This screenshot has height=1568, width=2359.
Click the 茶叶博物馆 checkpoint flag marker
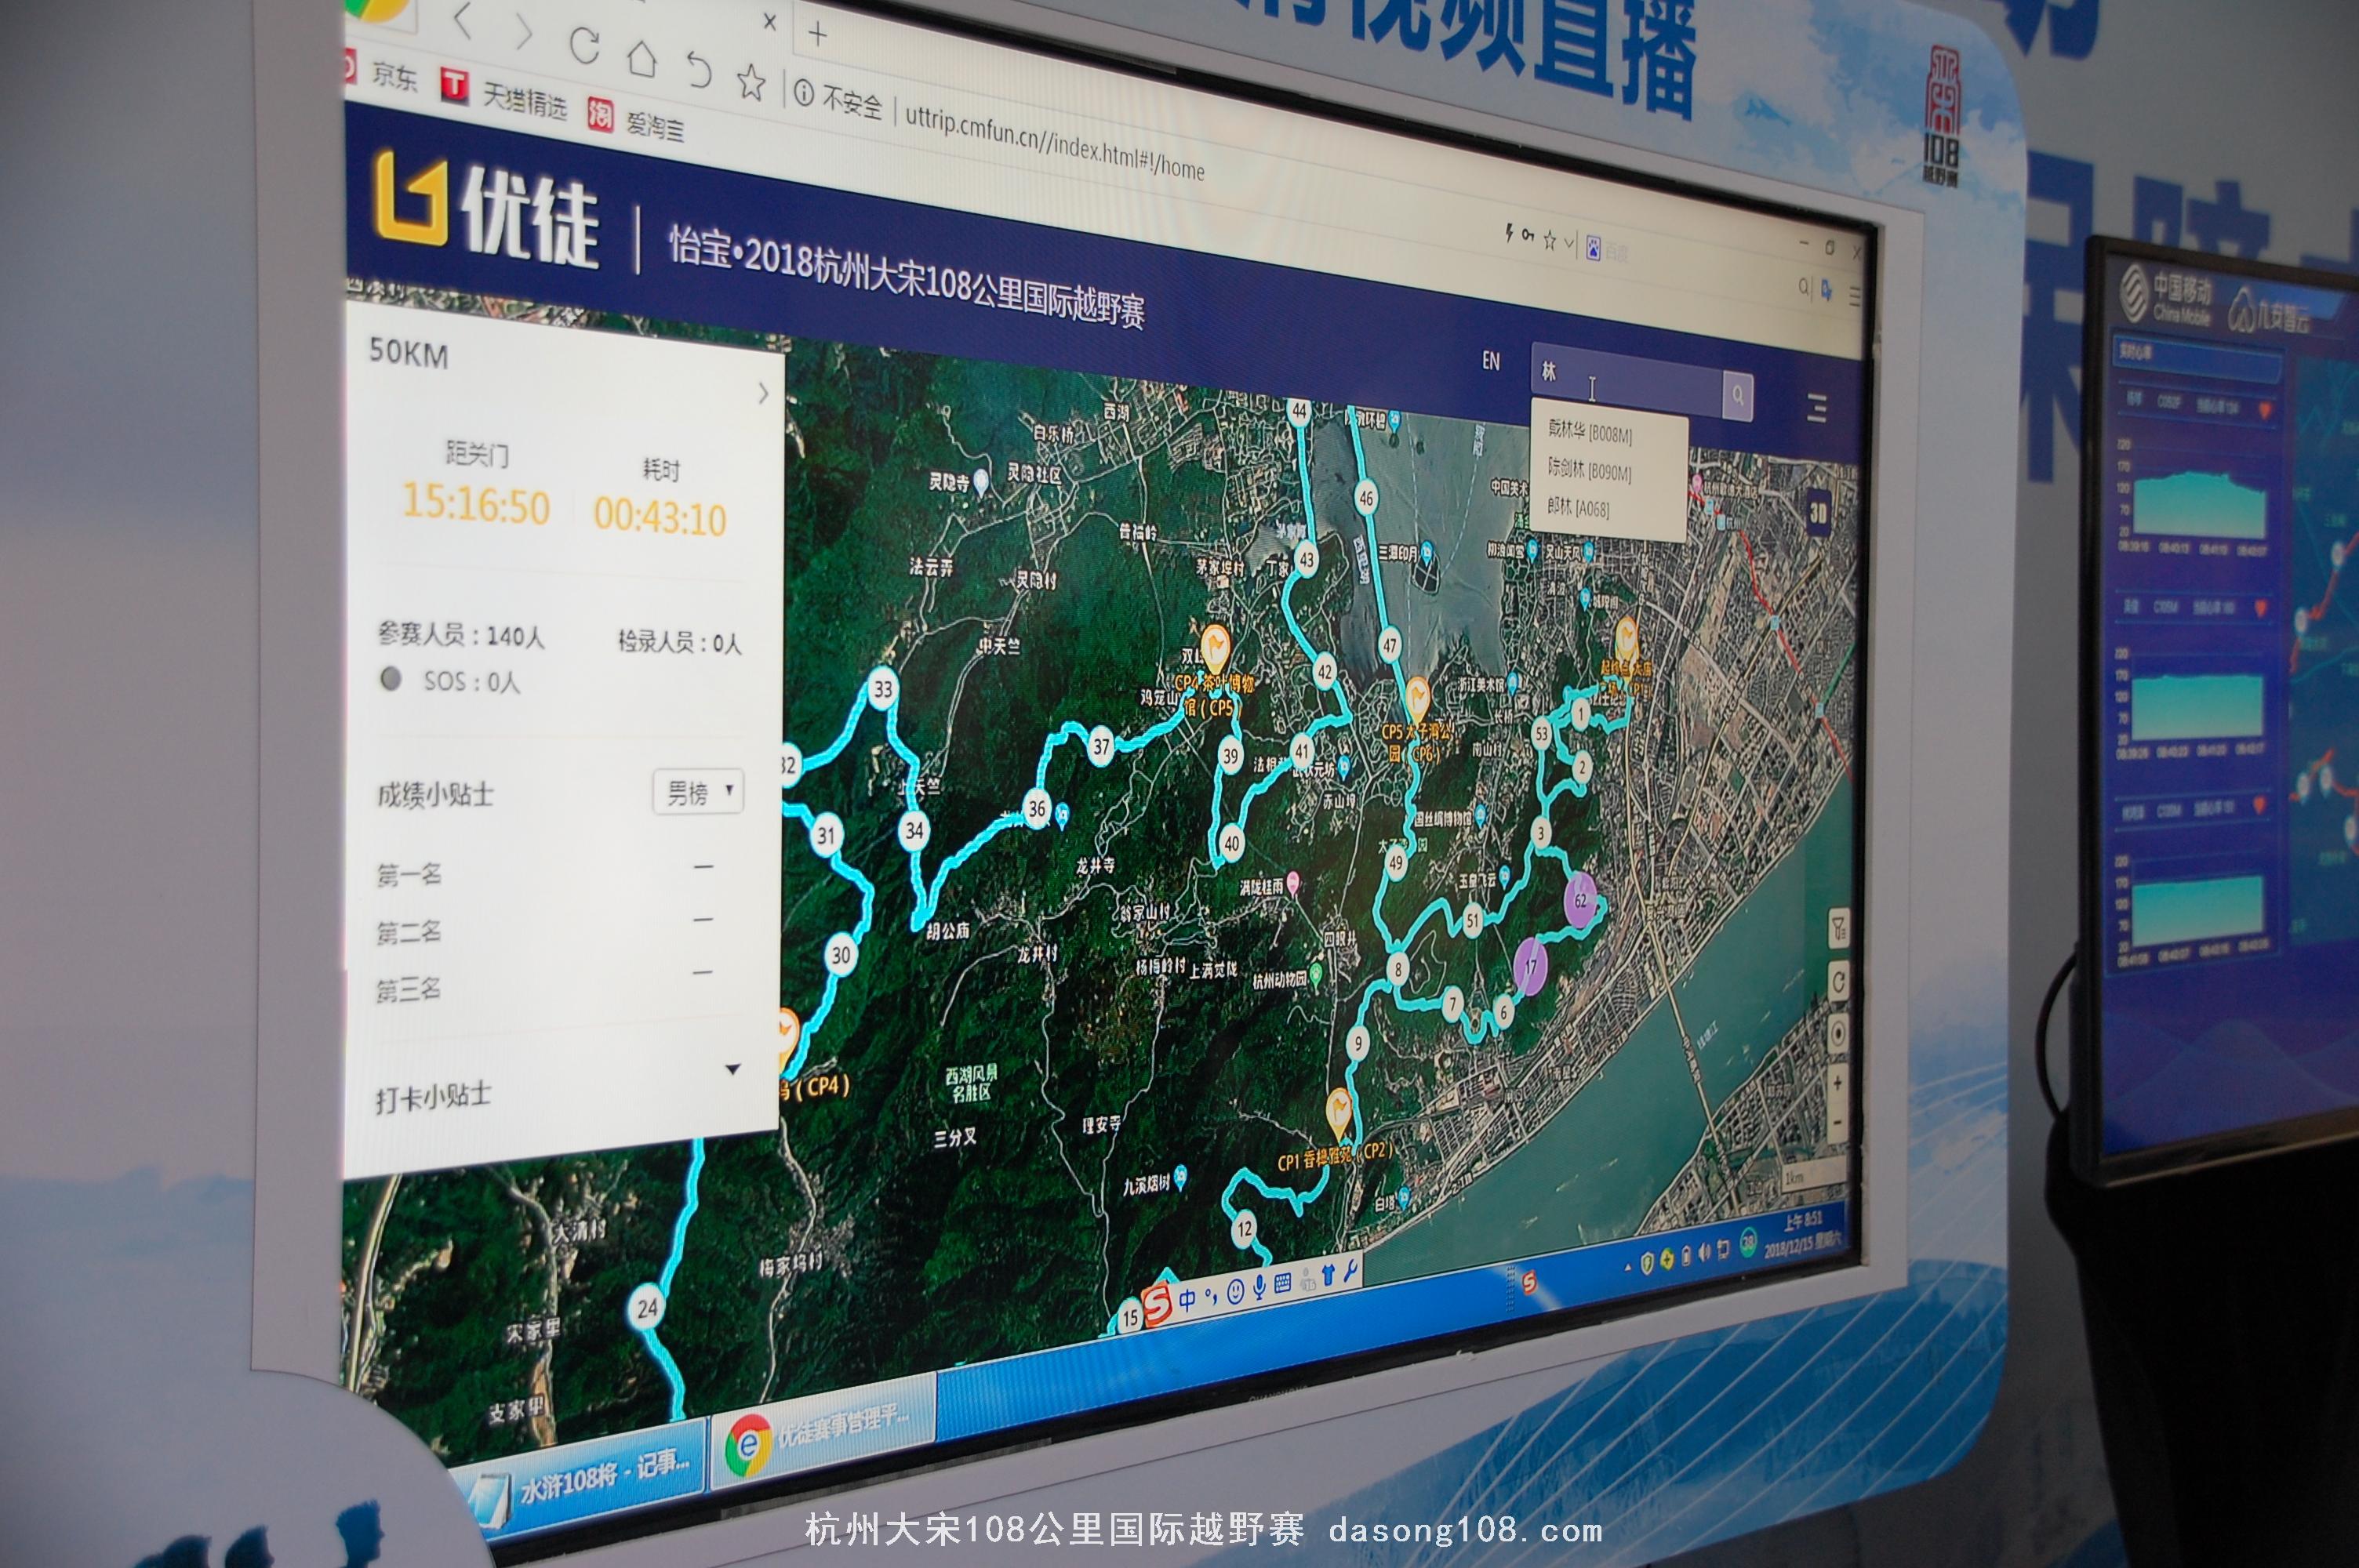tap(1216, 646)
